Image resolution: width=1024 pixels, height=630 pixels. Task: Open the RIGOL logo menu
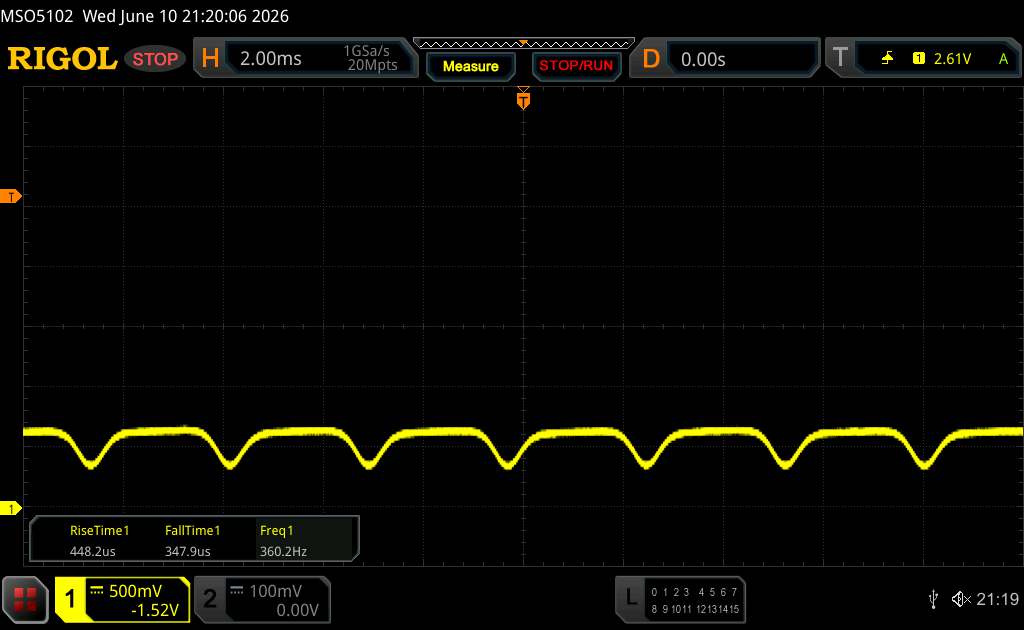tap(62, 59)
